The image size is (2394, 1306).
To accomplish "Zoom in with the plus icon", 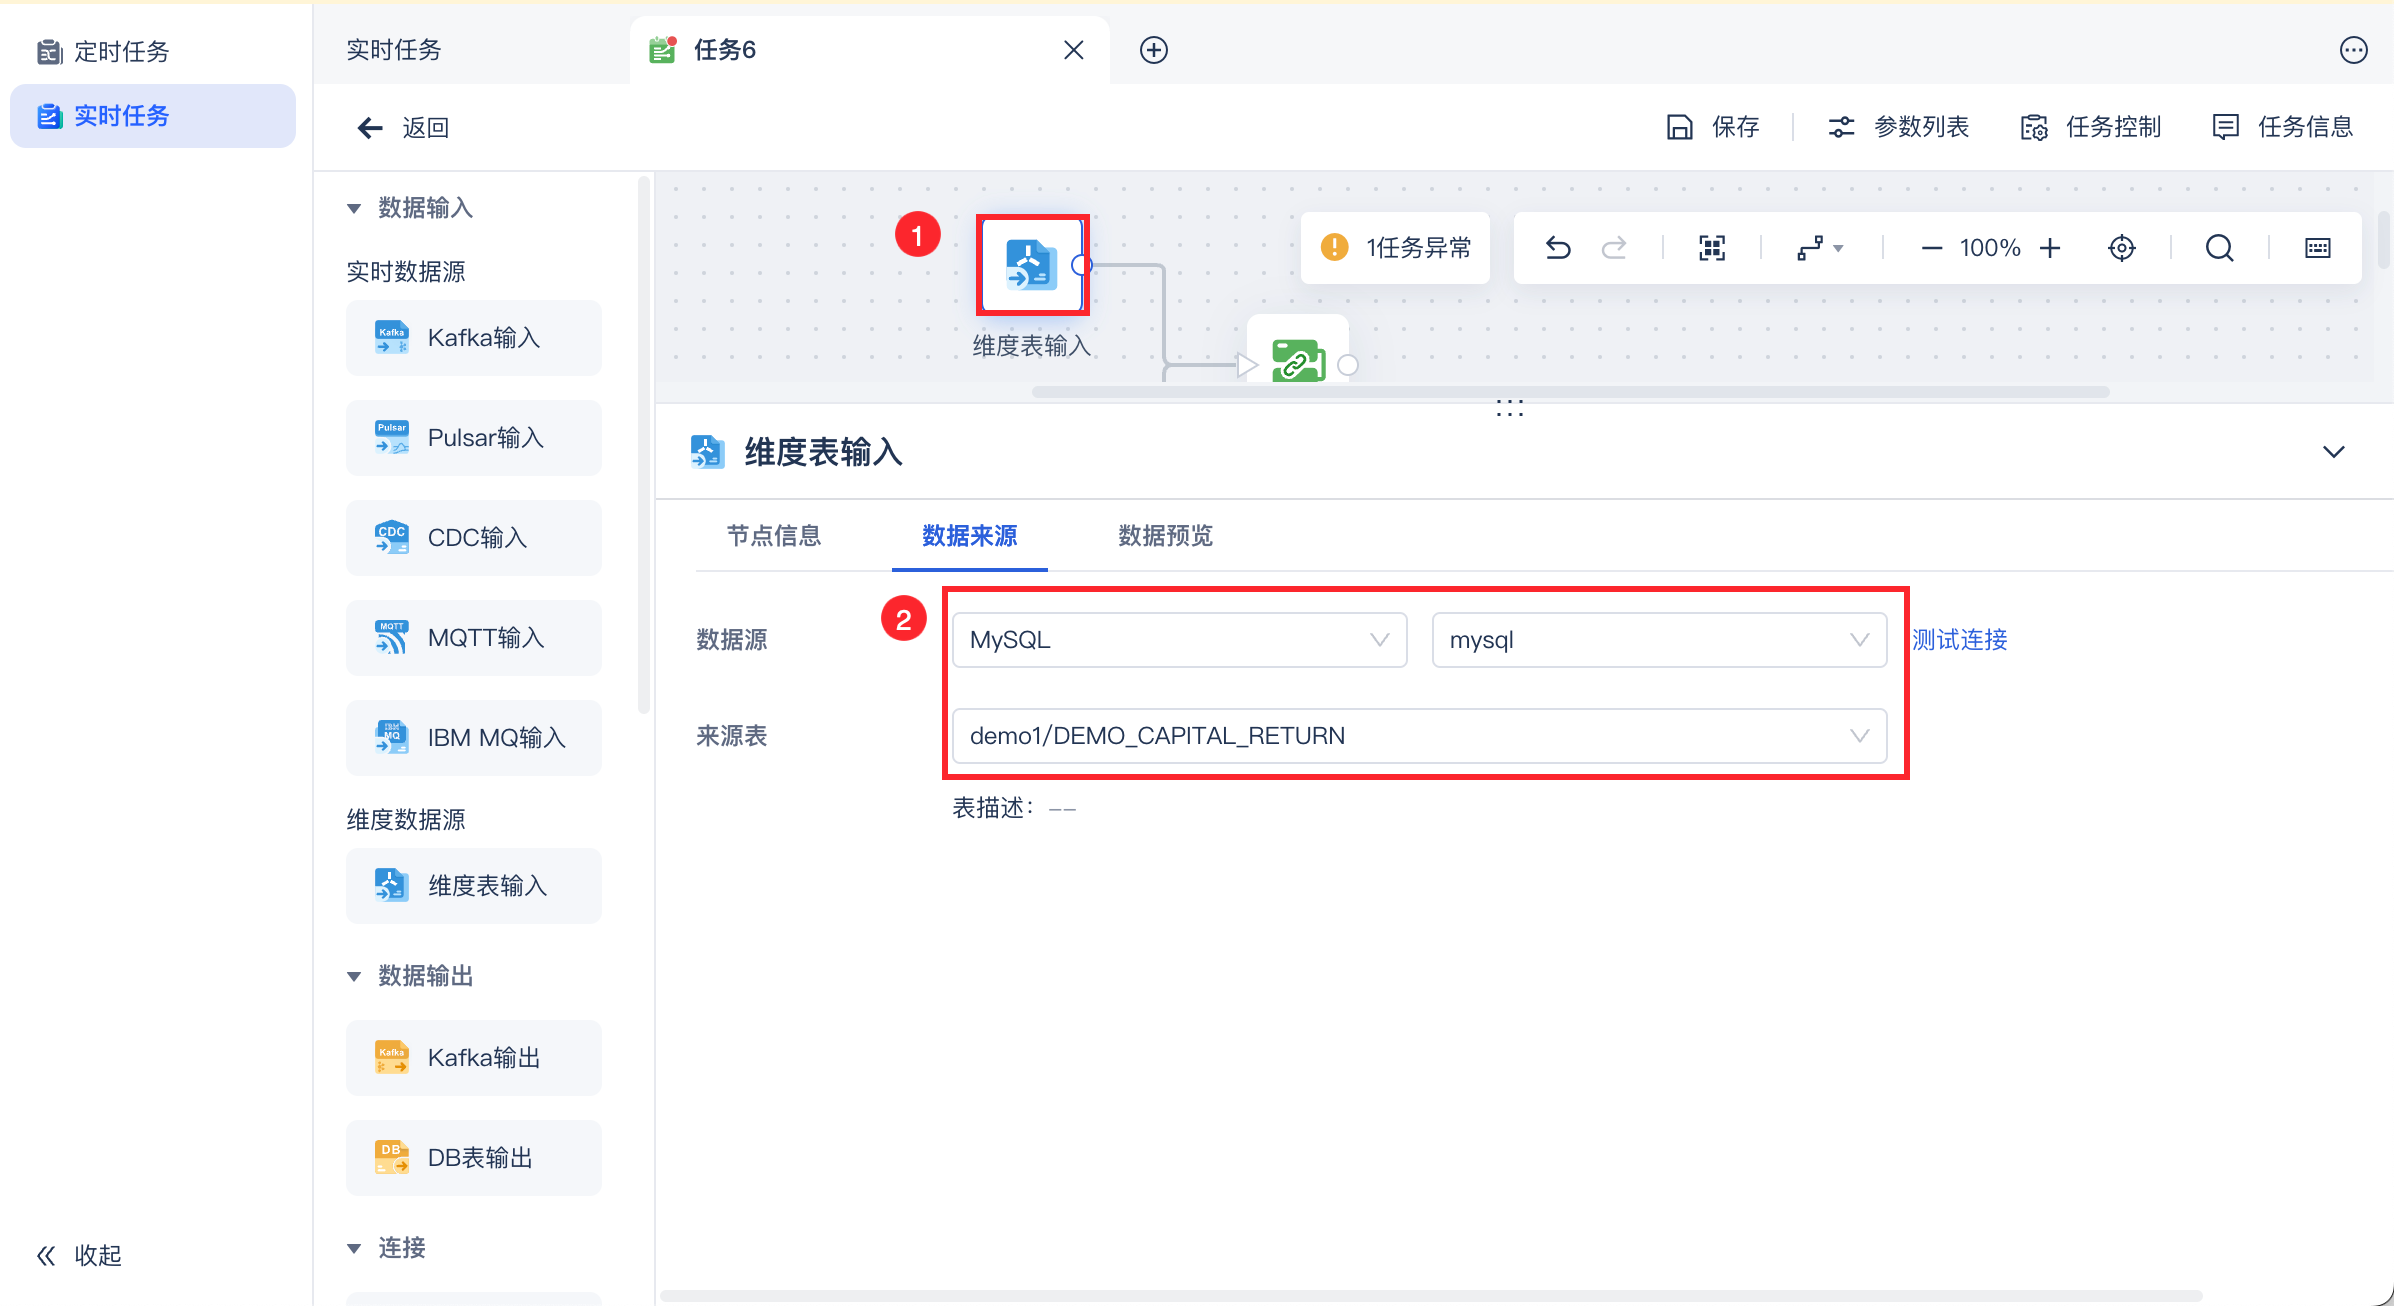I will tap(2050, 248).
